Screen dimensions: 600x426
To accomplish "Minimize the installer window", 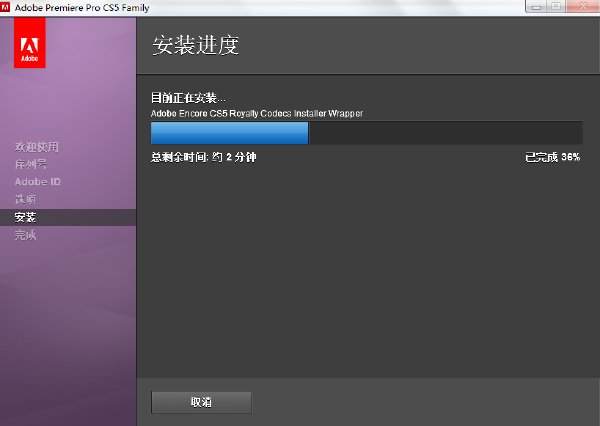I will (536, 7).
